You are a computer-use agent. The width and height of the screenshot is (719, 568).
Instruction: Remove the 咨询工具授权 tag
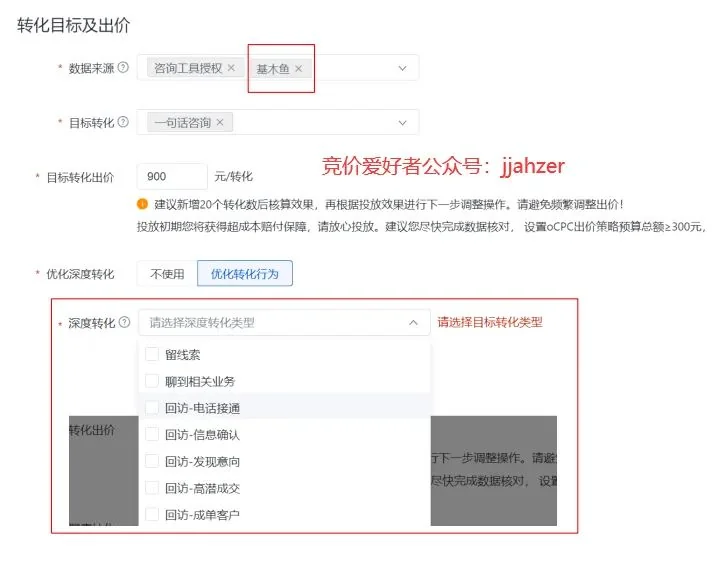pos(231,68)
